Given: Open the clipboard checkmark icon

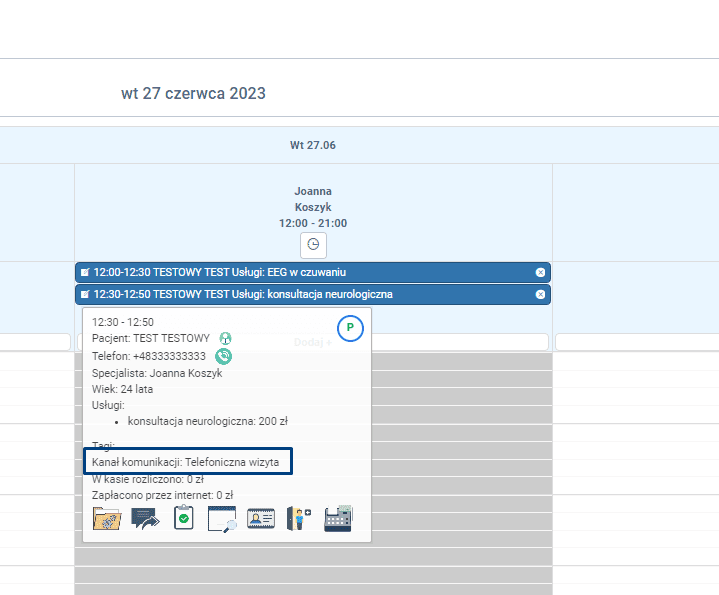Looking at the screenshot, I should coord(183,518).
